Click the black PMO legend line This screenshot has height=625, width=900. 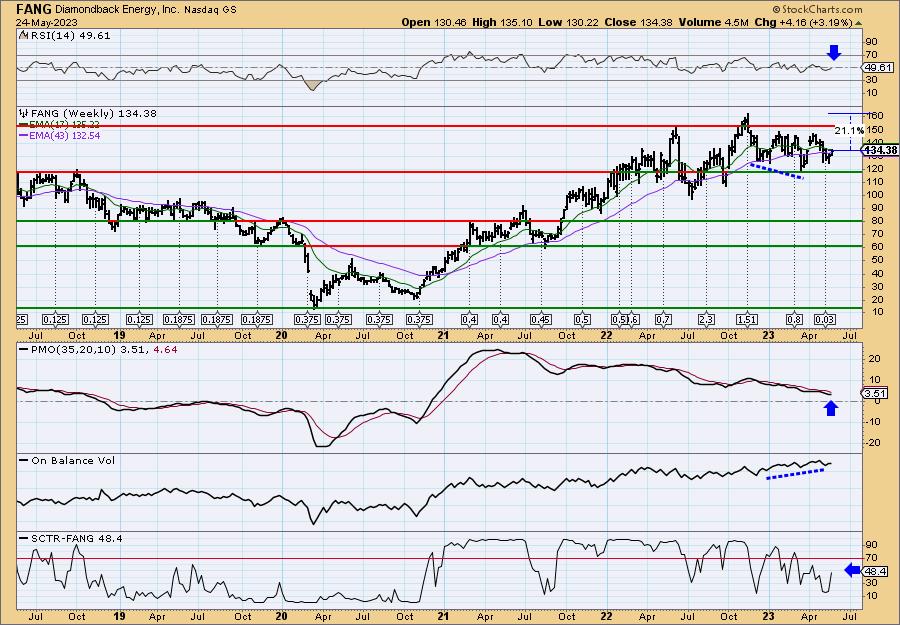point(24,350)
